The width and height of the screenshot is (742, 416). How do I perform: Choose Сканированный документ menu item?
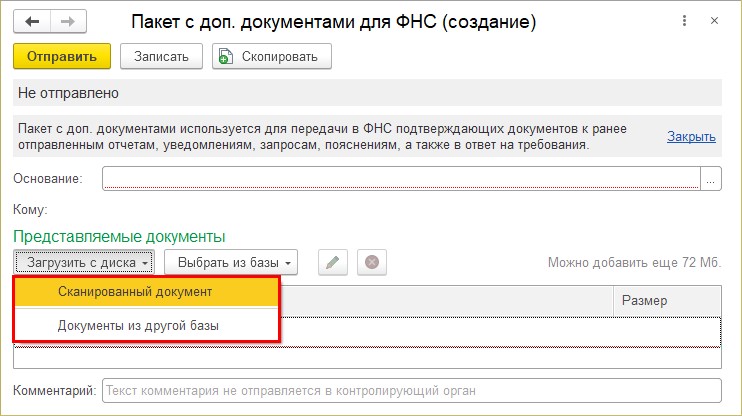(147, 292)
